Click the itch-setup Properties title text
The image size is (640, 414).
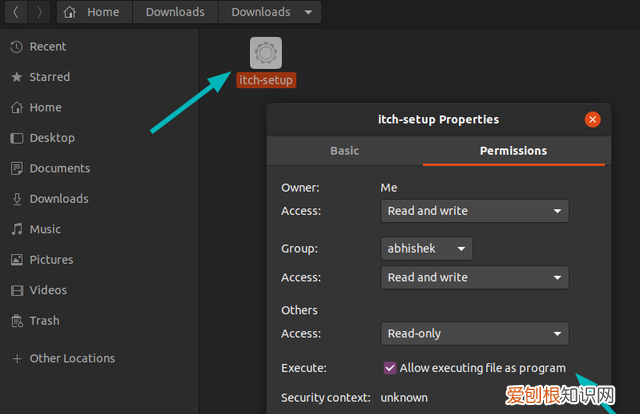[x=438, y=120]
